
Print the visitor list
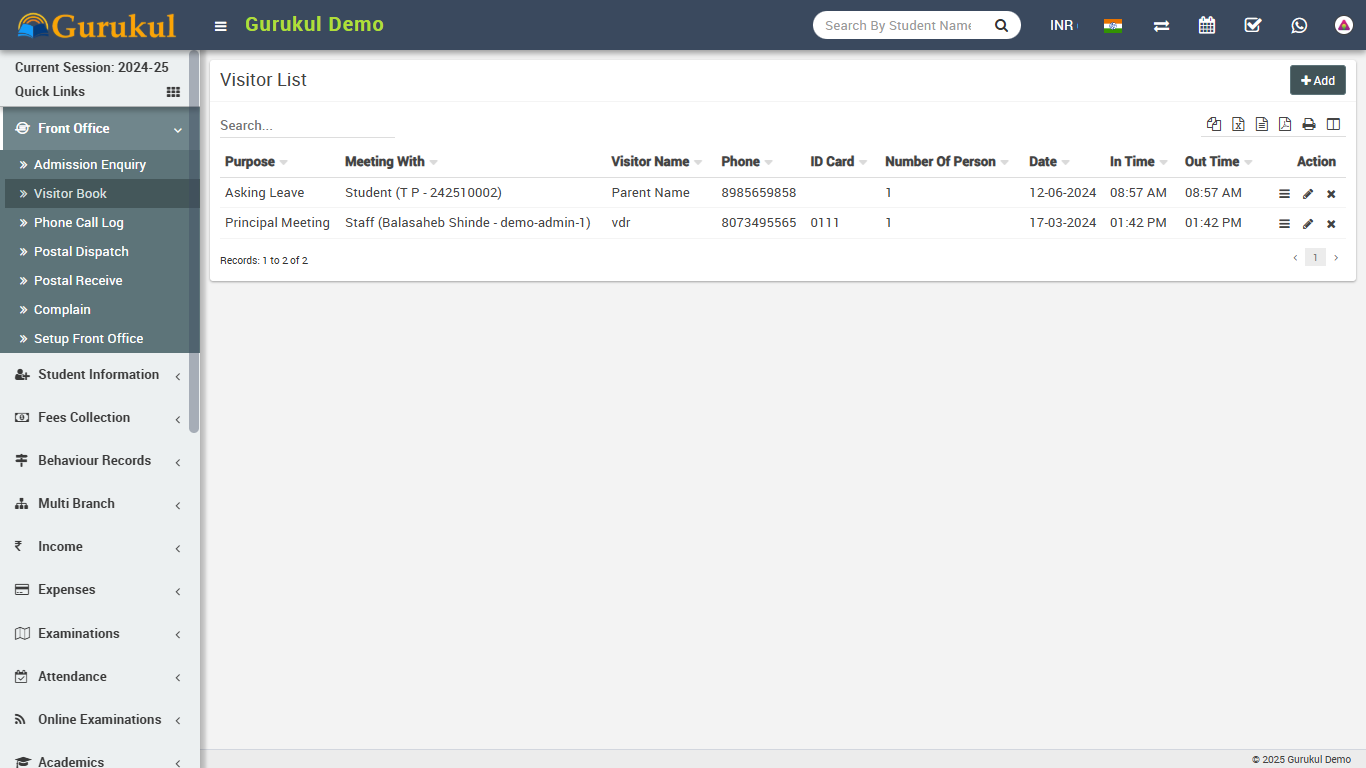(1309, 124)
